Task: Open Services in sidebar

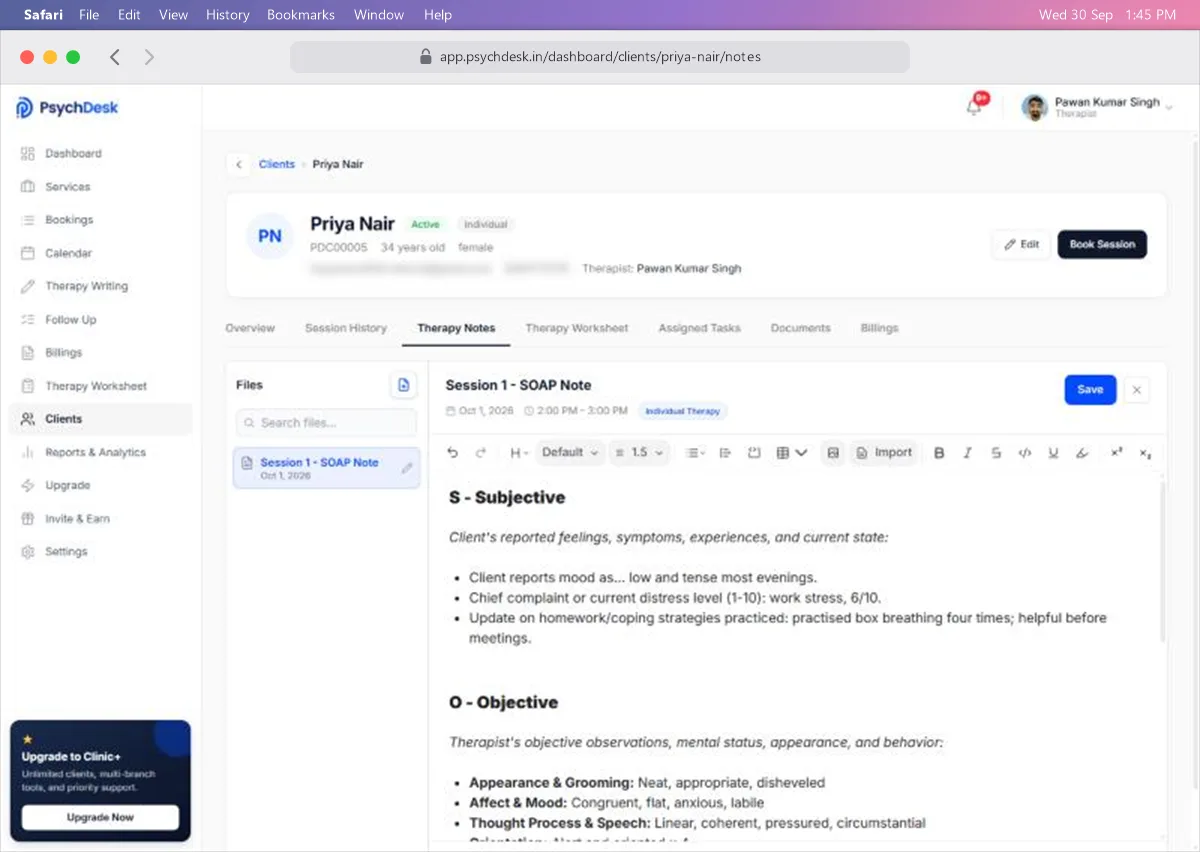Action: coord(100,187)
